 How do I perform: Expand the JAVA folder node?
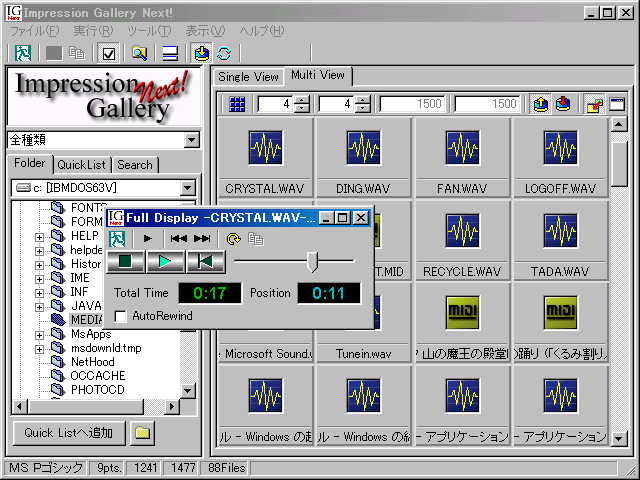[x=39, y=307]
